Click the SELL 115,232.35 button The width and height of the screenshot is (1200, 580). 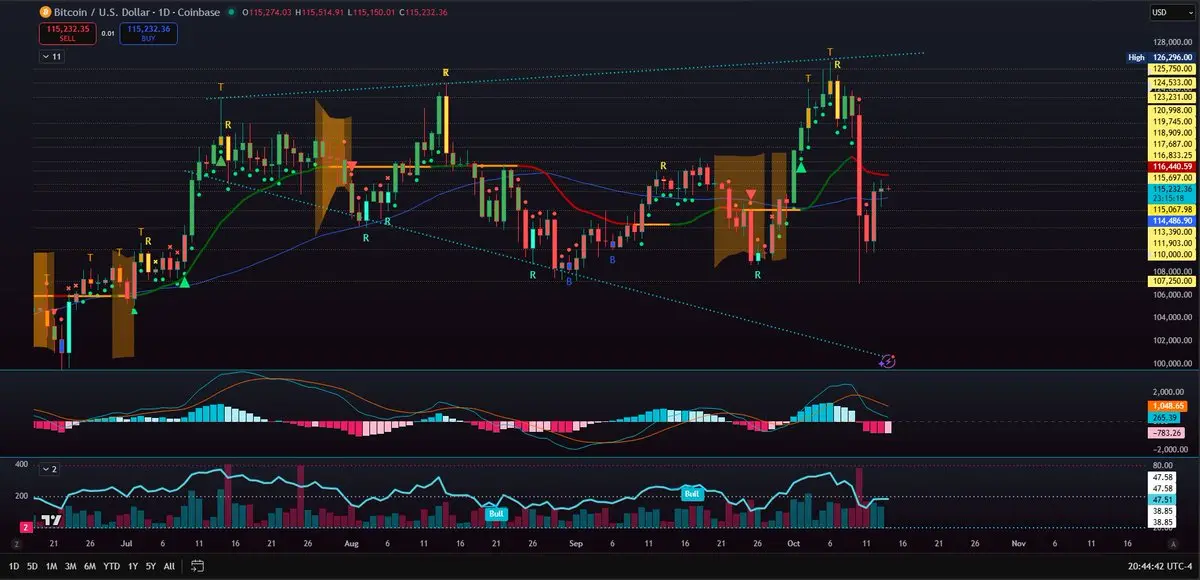(67, 34)
